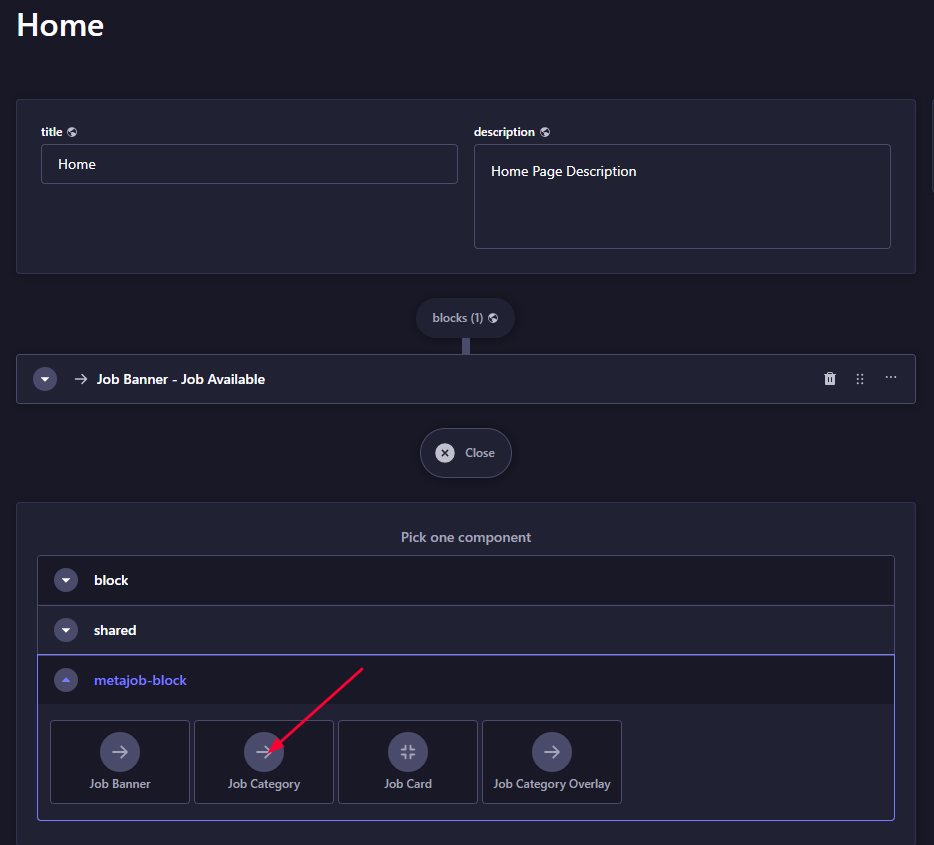Delete the Job Banner block using the trash icon

829,379
